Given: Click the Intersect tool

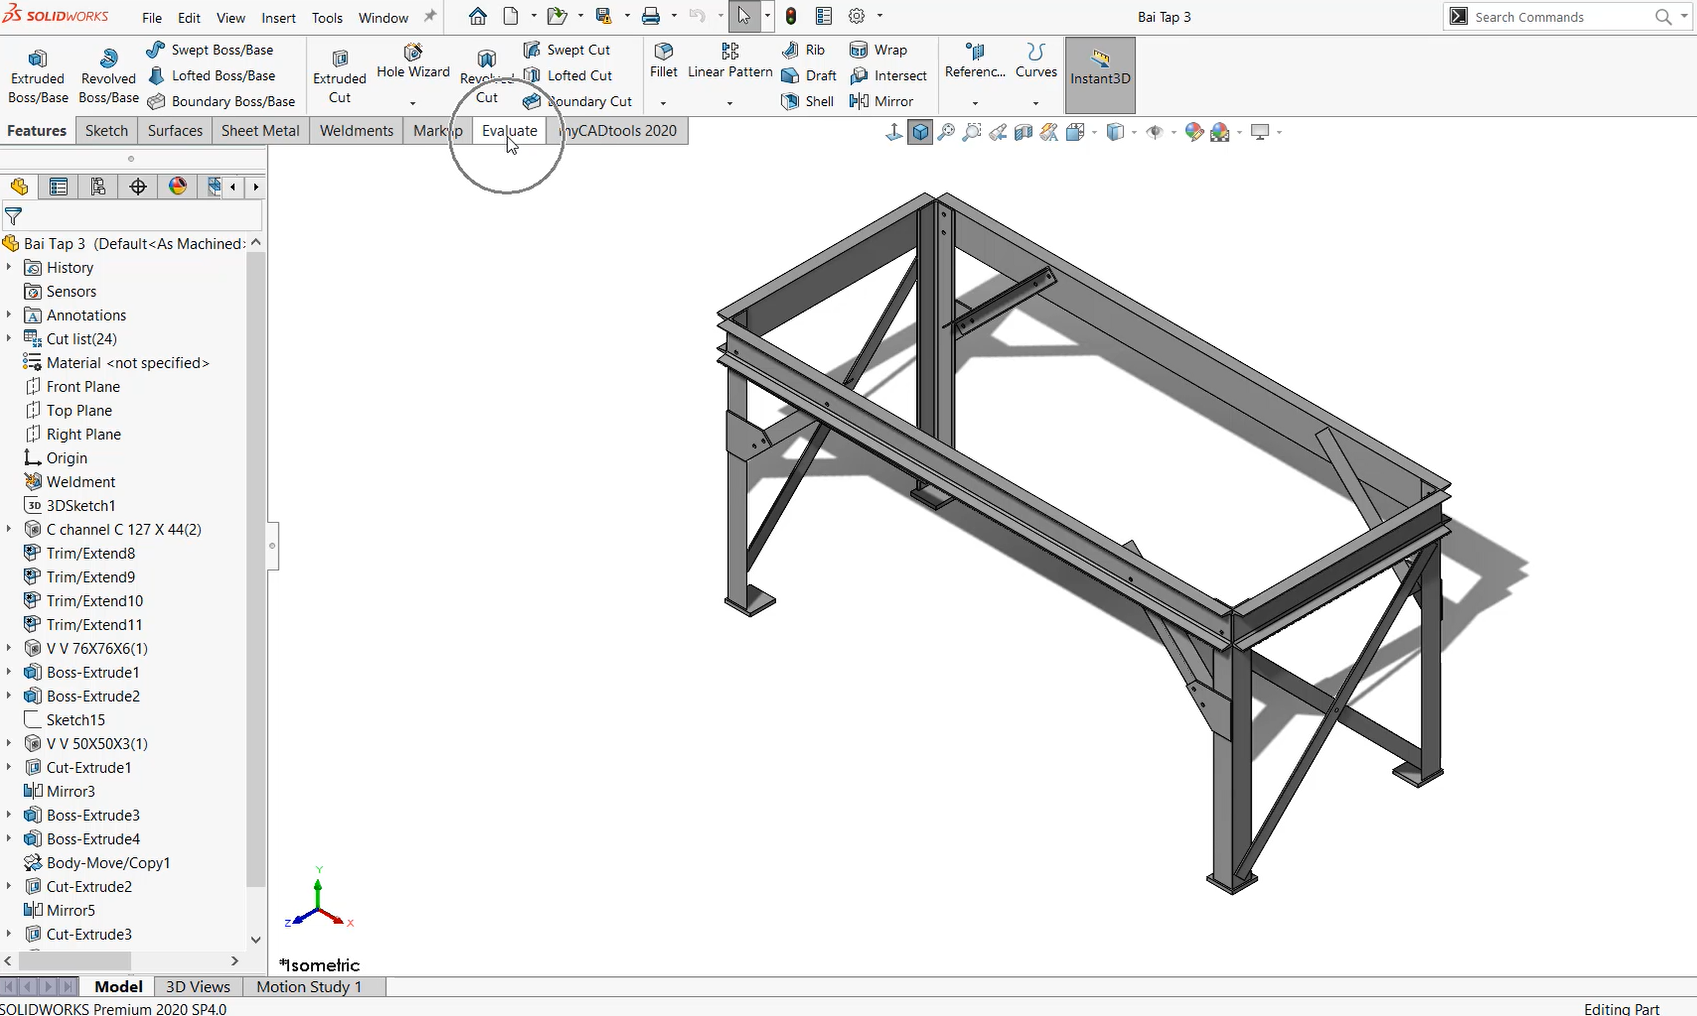Looking at the screenshot, I should click(x=888, y=76).
